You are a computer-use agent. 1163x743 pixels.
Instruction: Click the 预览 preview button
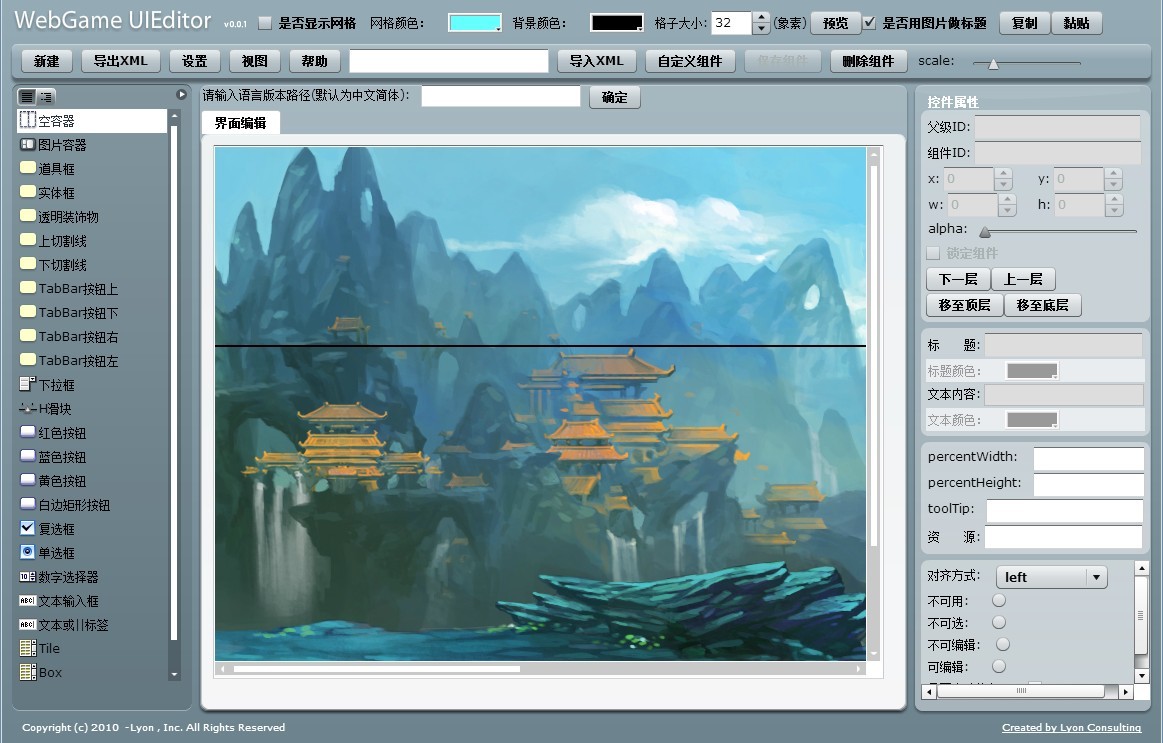(835, 23)
